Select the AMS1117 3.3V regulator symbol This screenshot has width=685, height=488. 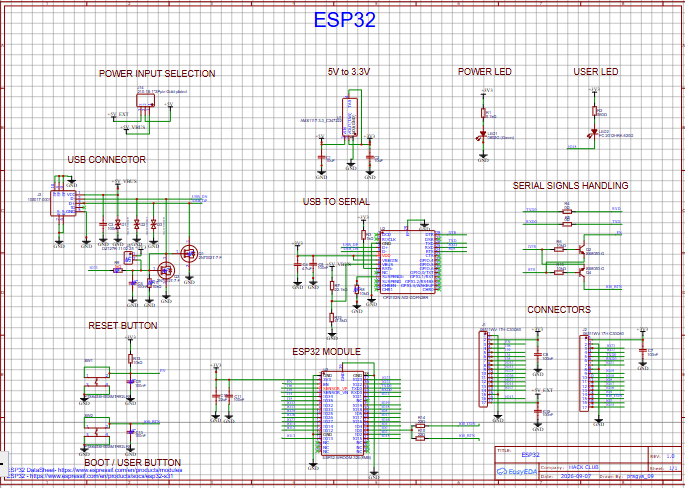tap(350, 117)
